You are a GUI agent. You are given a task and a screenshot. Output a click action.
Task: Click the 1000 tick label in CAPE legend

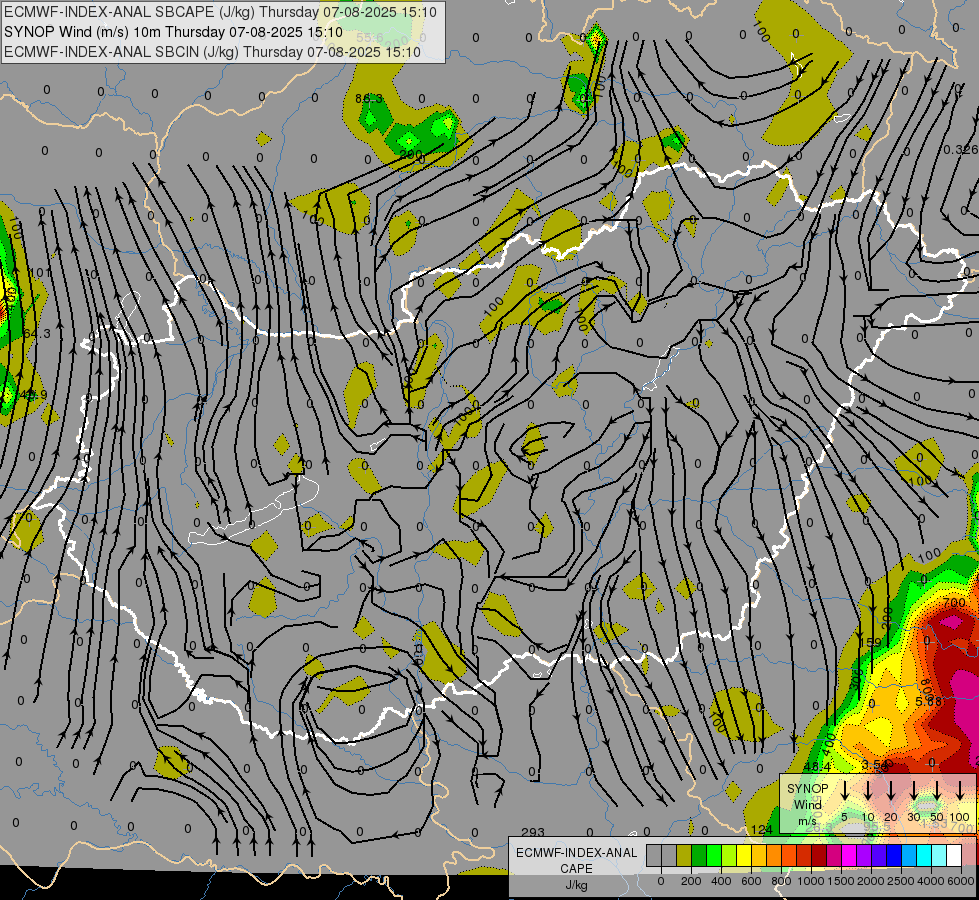click(811, 881)
